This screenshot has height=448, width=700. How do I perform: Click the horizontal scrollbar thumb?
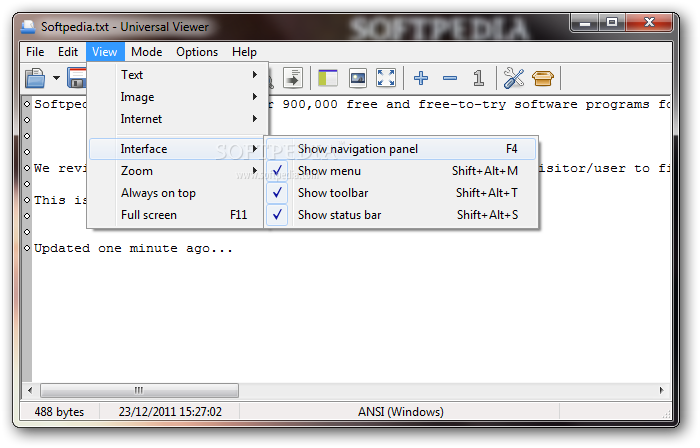(x=139, y=390)
